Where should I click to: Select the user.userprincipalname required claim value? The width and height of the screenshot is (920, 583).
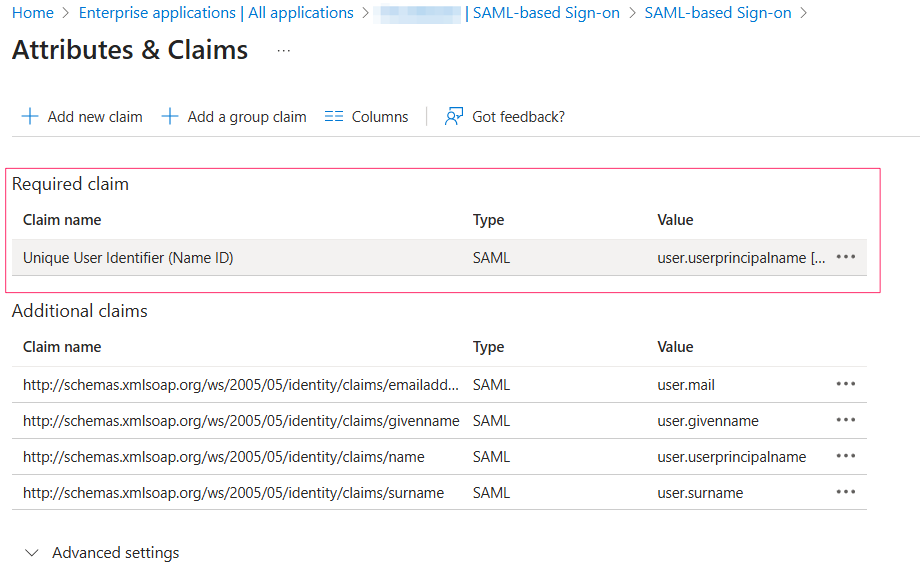pos(742,257)
